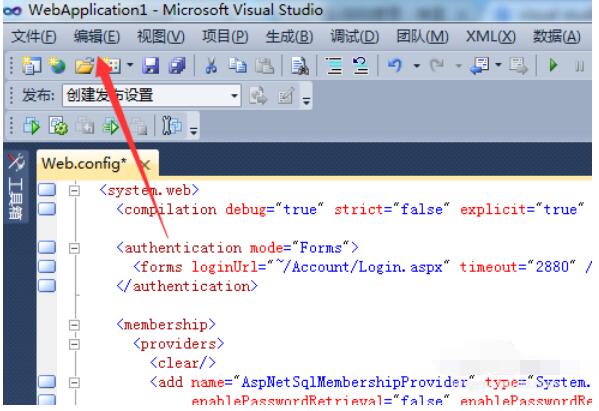Open the Navigate Backward dropdown arrow
This screenshot has width=599, height=411.
click(498, 65)
